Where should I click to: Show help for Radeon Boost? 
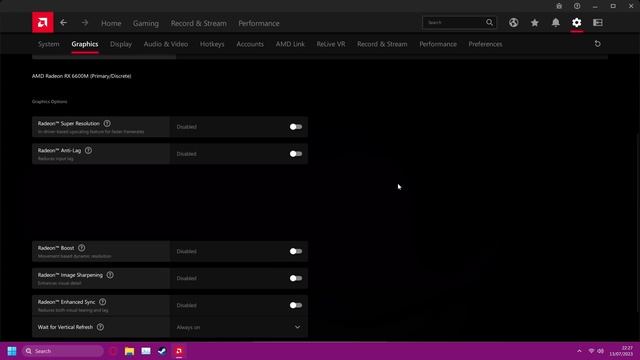[x=82, y=248]
